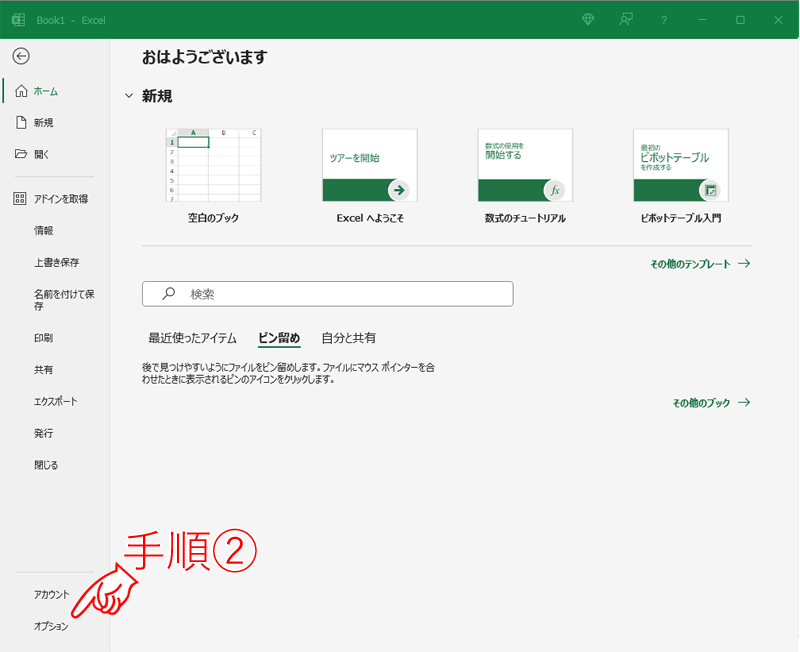
Task: Open help with the question mark icon
Action: coord(664,20)
